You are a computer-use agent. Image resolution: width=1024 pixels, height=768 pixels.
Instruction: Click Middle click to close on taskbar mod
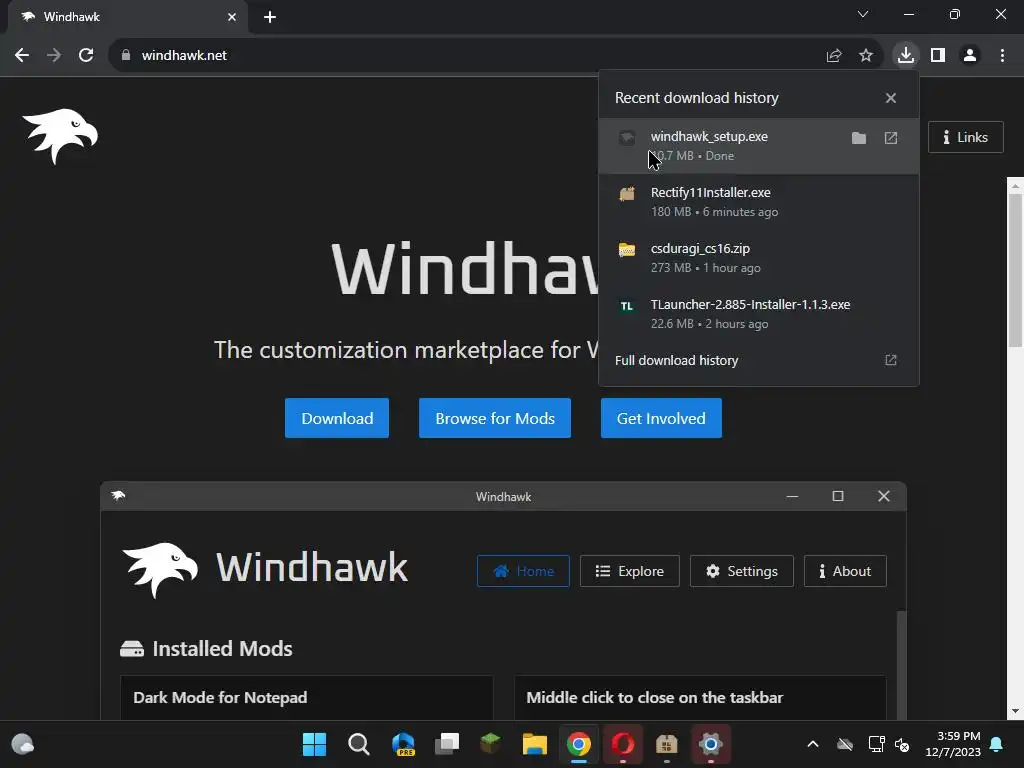[x=700, y=697]
